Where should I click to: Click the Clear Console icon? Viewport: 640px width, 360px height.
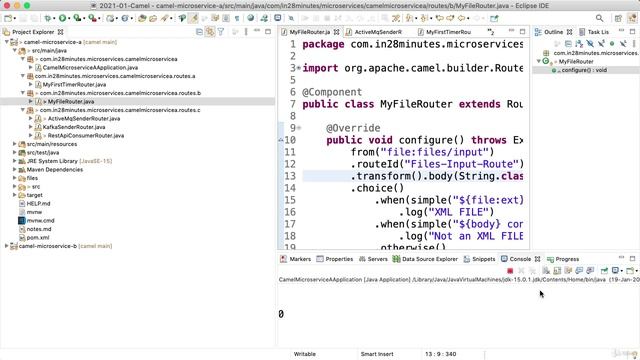click(x=546, y=271)
